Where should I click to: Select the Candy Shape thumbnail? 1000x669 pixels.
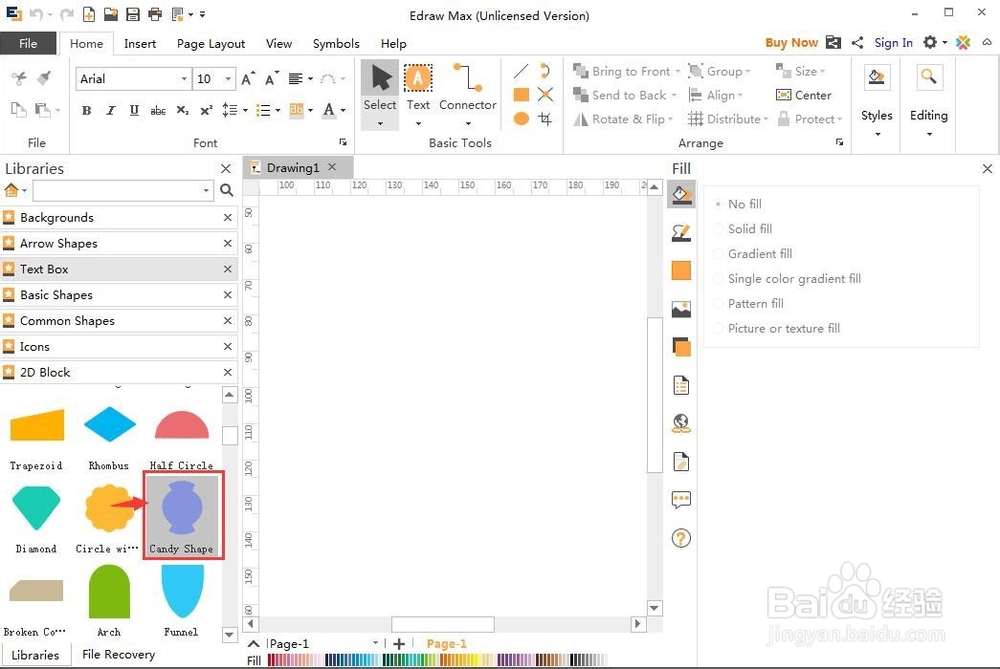point(184,515)
